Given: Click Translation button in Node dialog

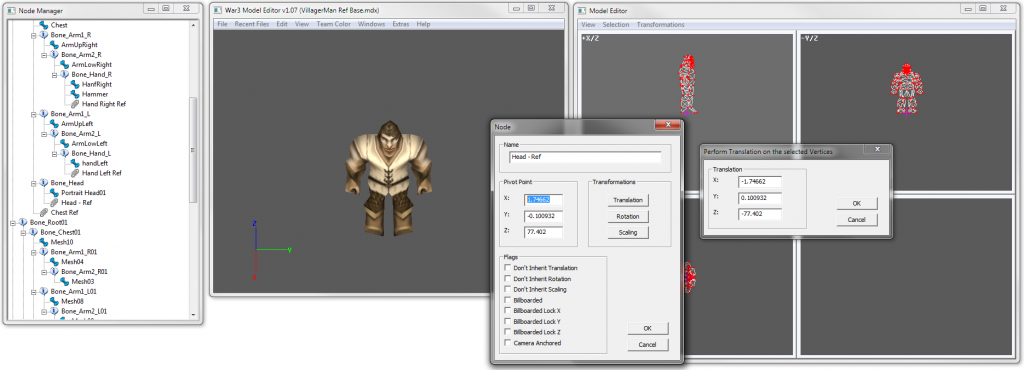Looking at the screenshot, I should 628,200.
